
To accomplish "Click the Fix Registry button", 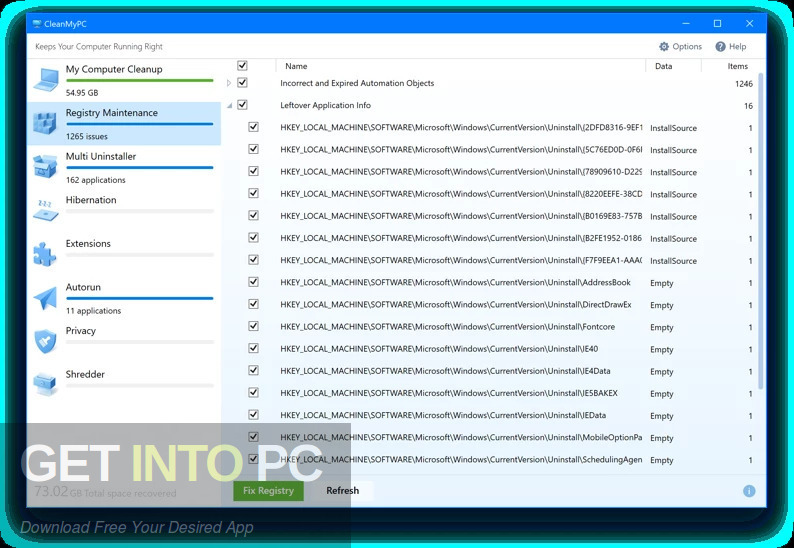I will (x=268, y=491).
